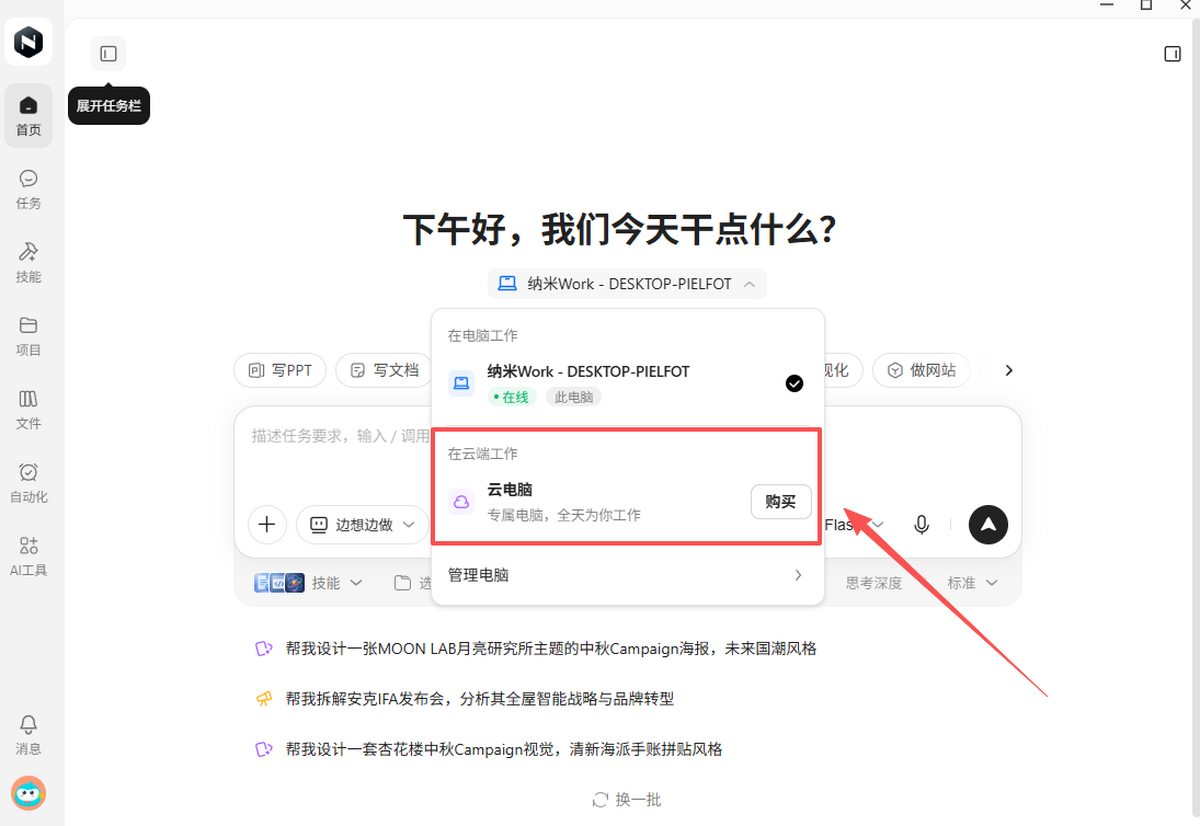The height and width of the screenshot is (826, 1200).
Task: Toggle the right side panel icon
Action: pos(1173,54)
